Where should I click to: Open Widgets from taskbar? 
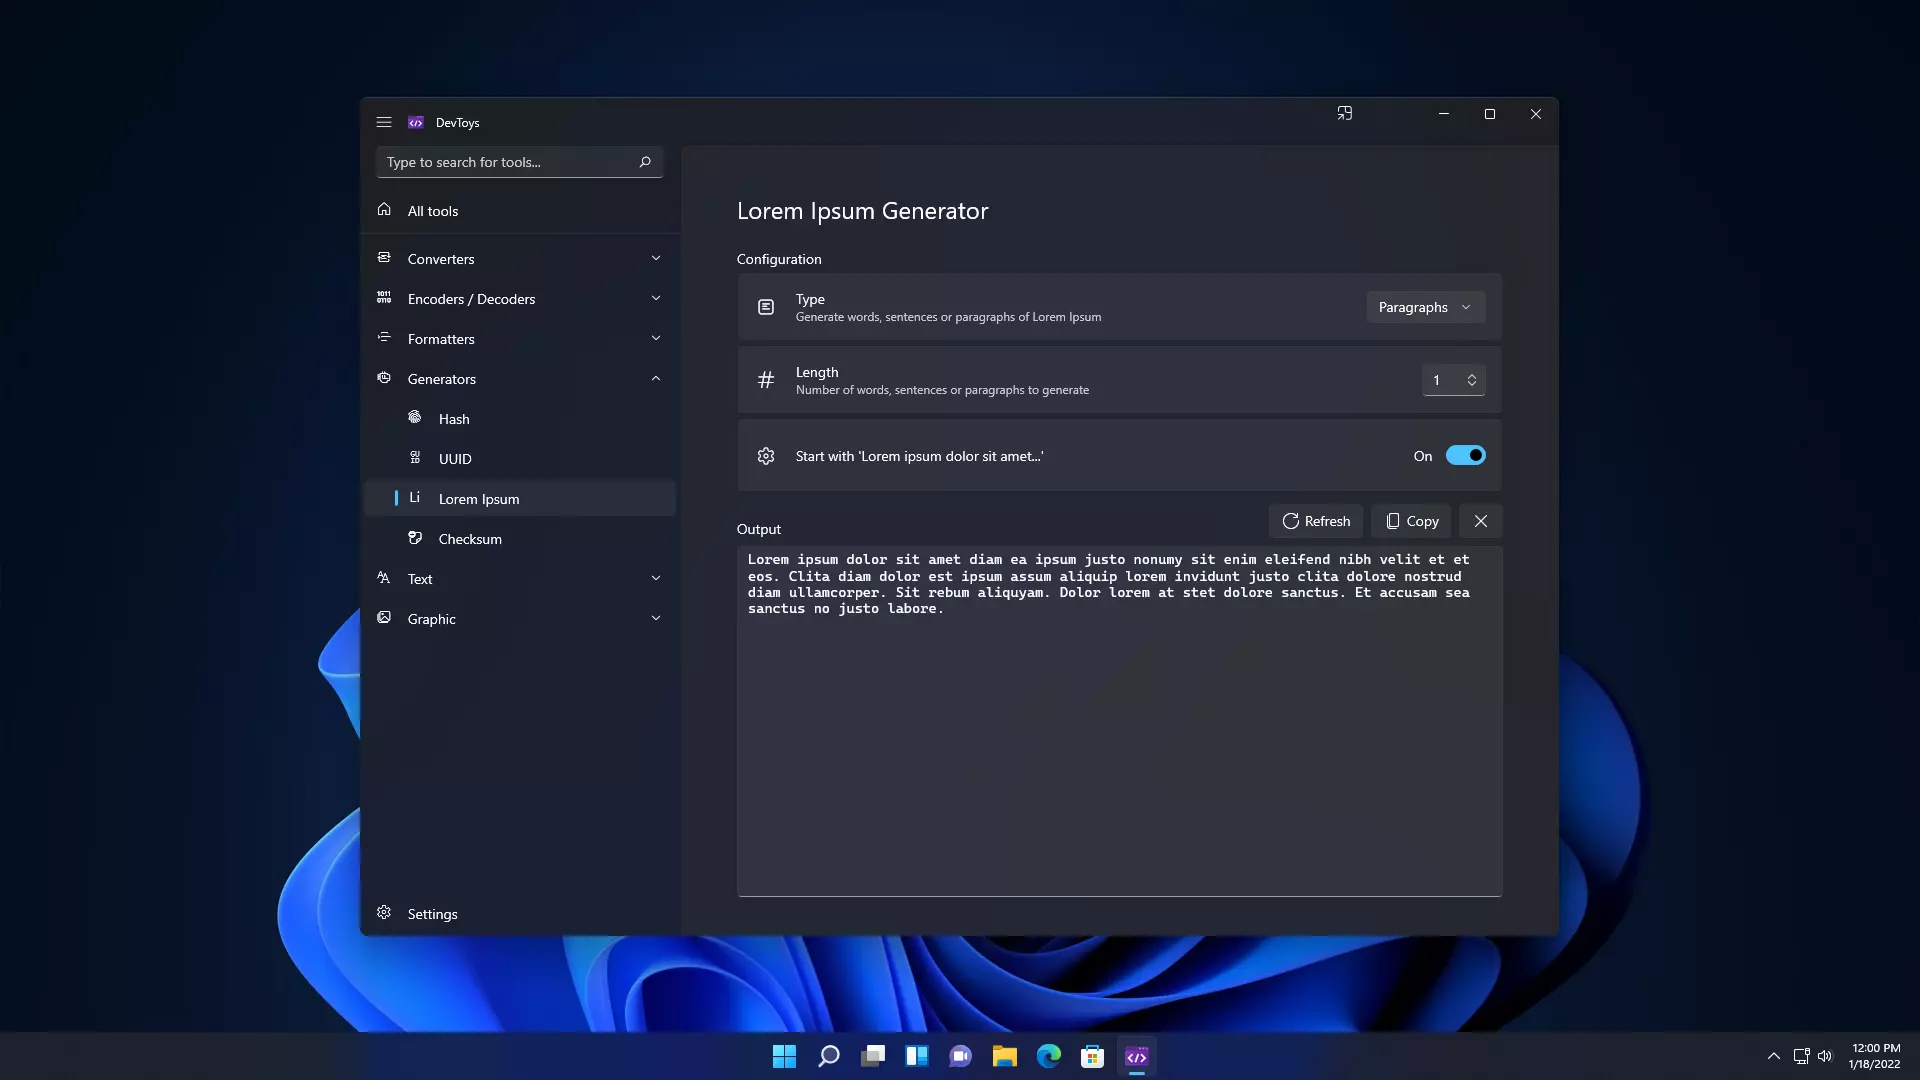coord(917,1056)
